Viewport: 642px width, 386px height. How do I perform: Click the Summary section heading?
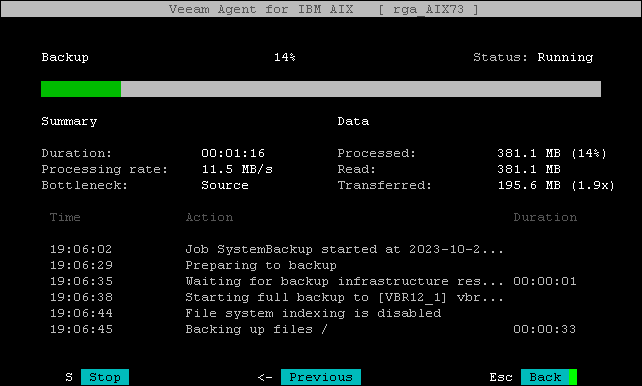click(x=69, y=122)
